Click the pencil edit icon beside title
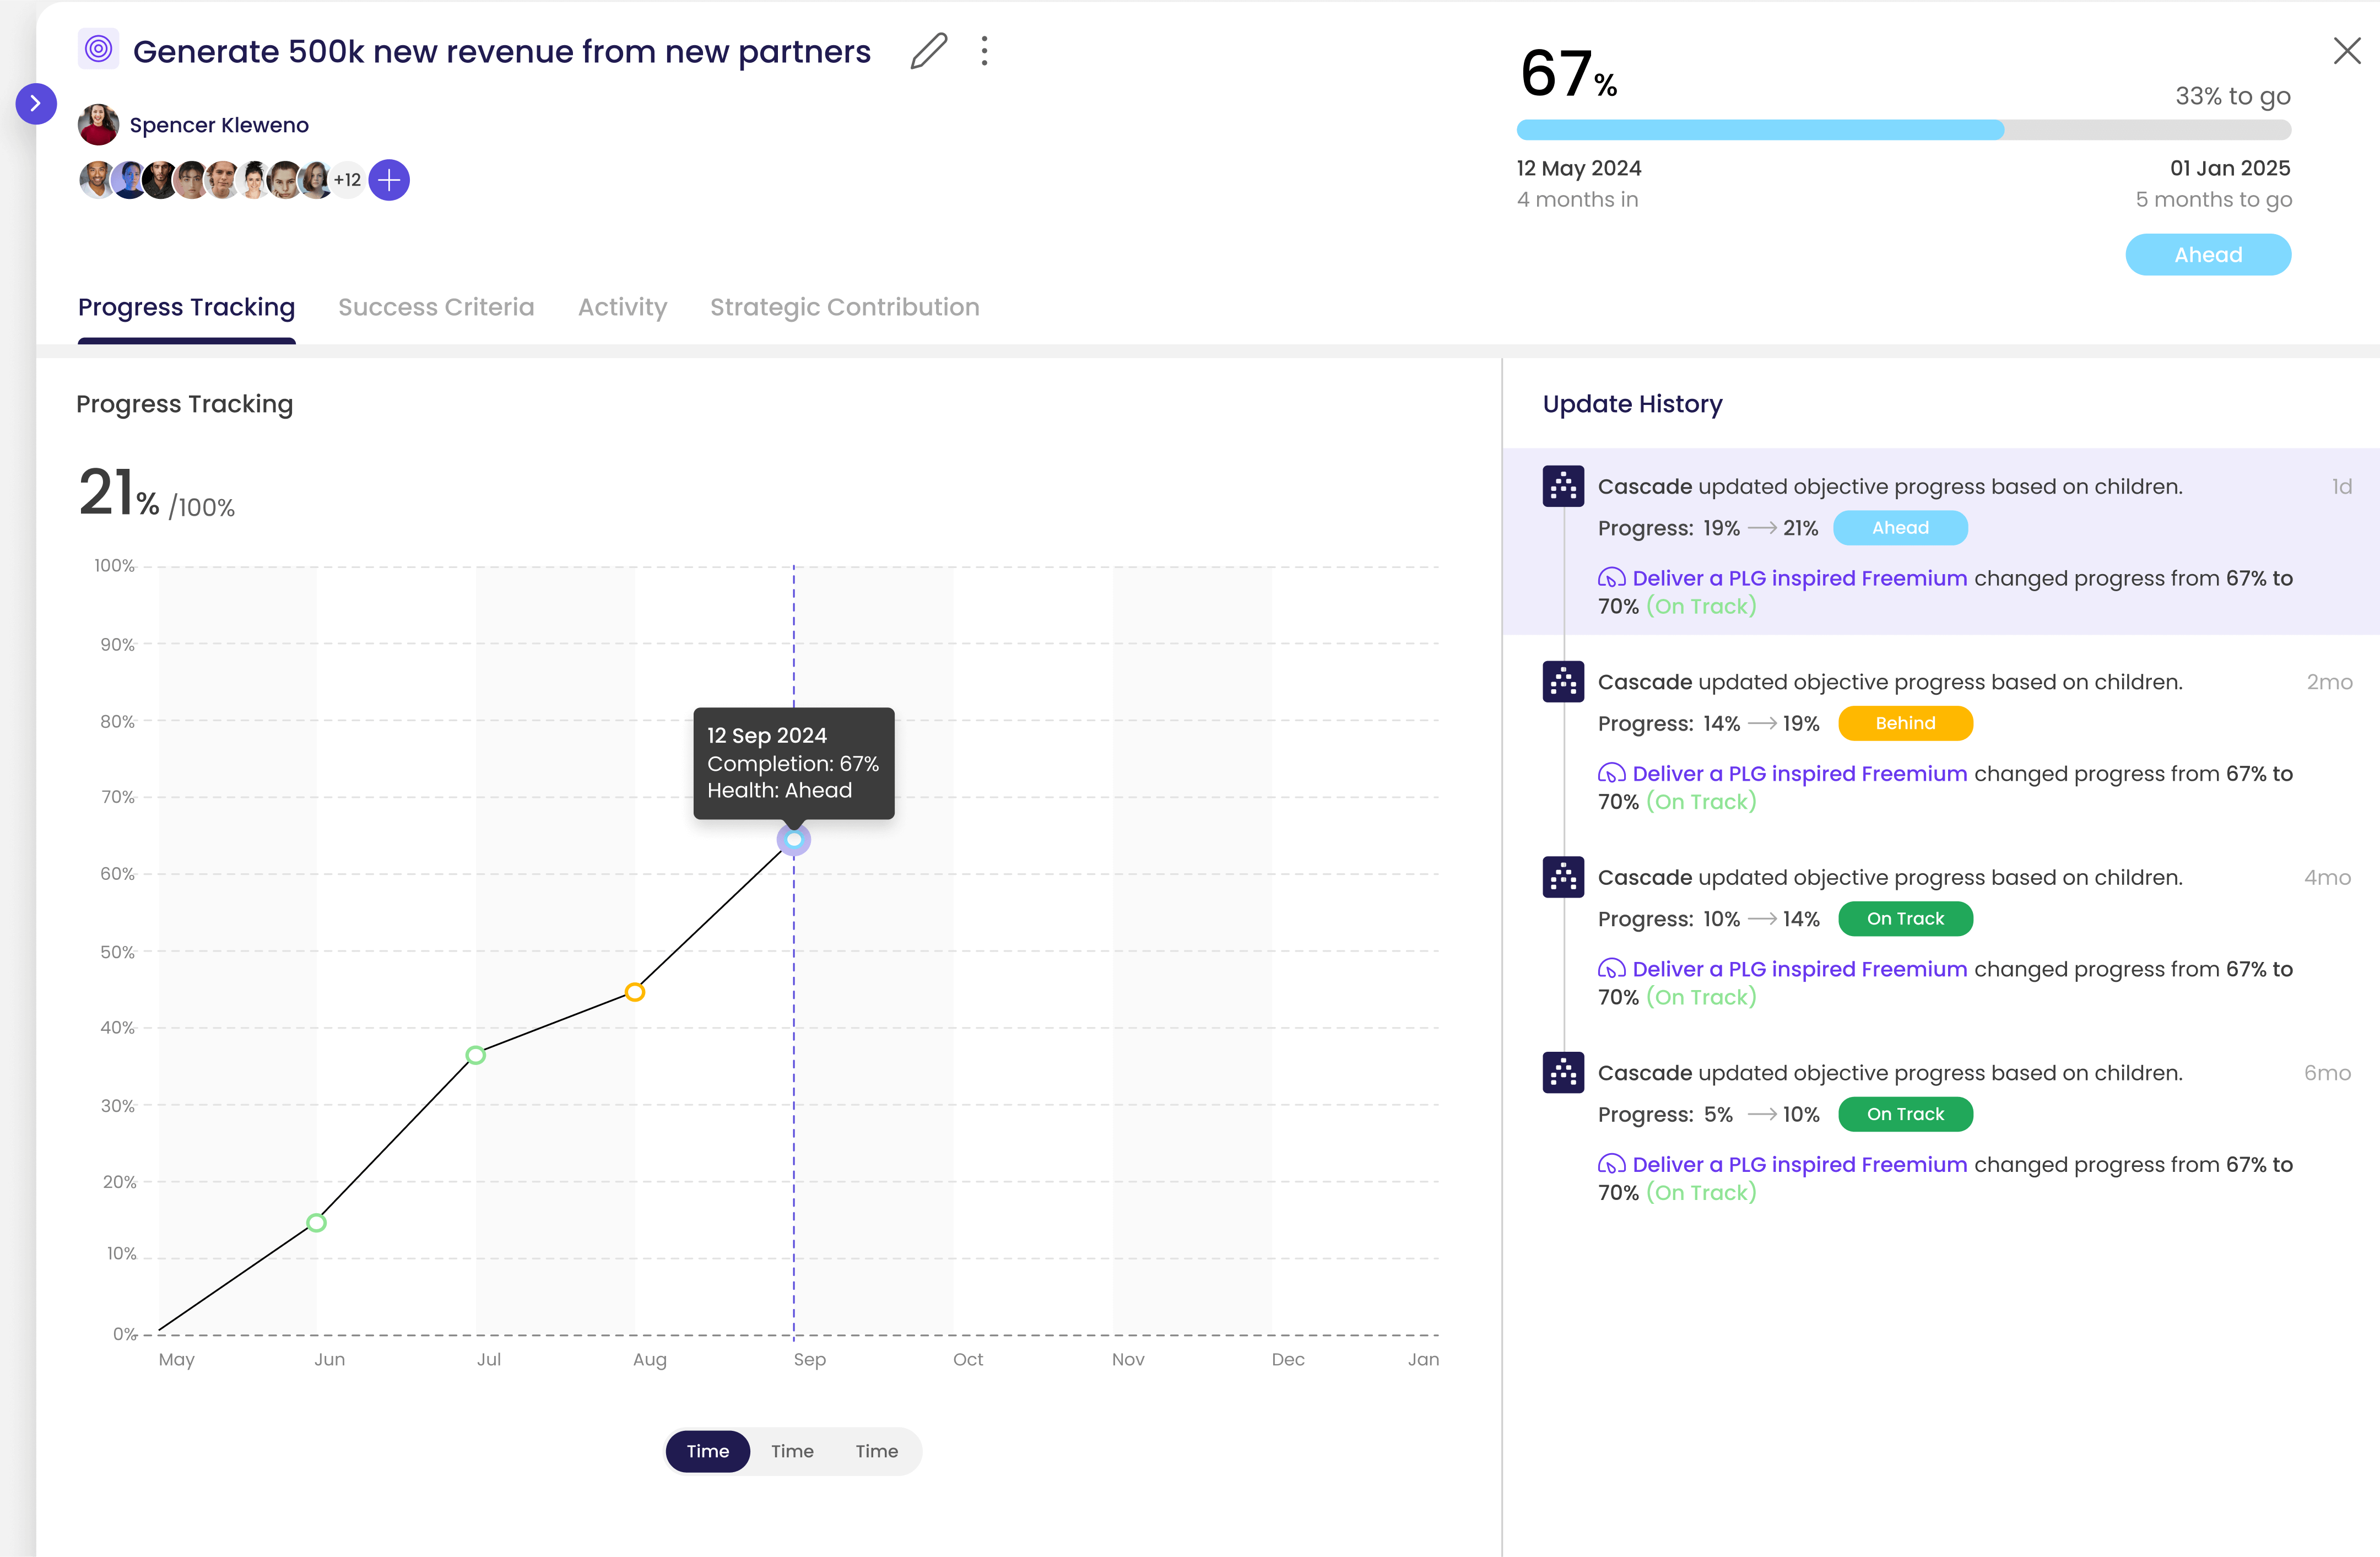The image size is (2380, 1557). coord(928,51)
